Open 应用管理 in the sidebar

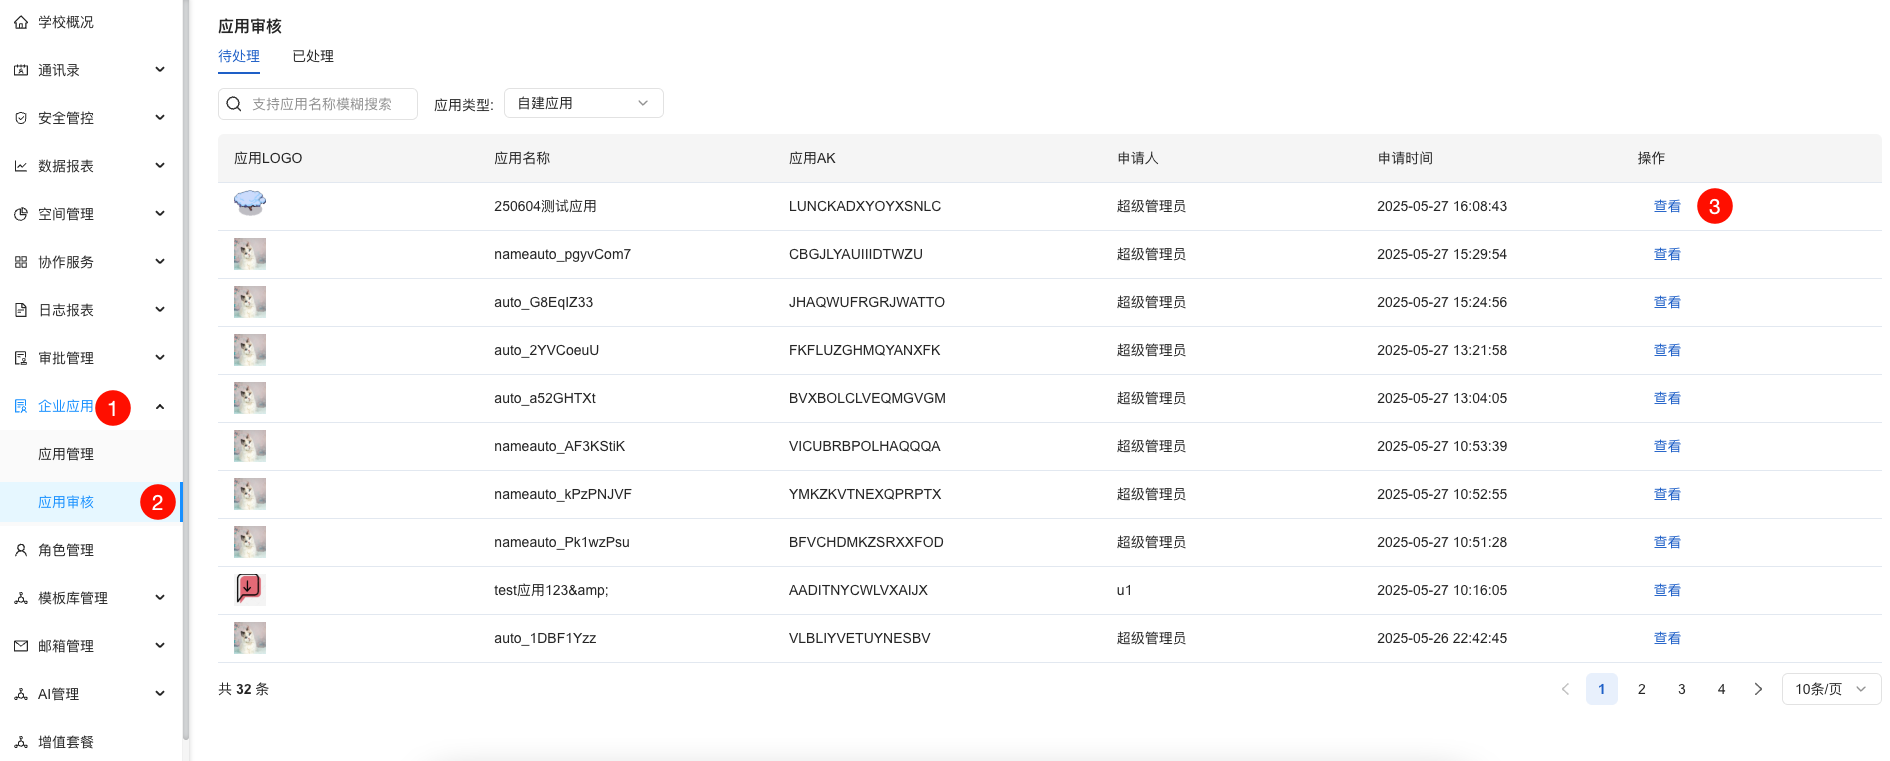point(66,454)
